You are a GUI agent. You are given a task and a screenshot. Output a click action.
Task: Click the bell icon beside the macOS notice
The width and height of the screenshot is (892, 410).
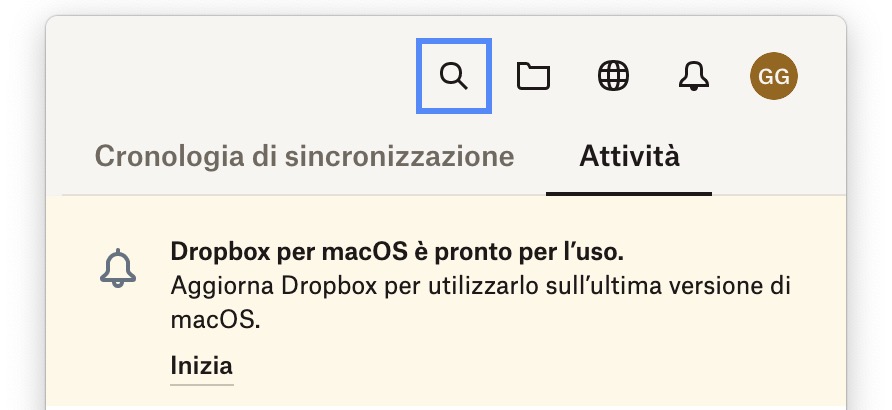[x=118, y=268]
